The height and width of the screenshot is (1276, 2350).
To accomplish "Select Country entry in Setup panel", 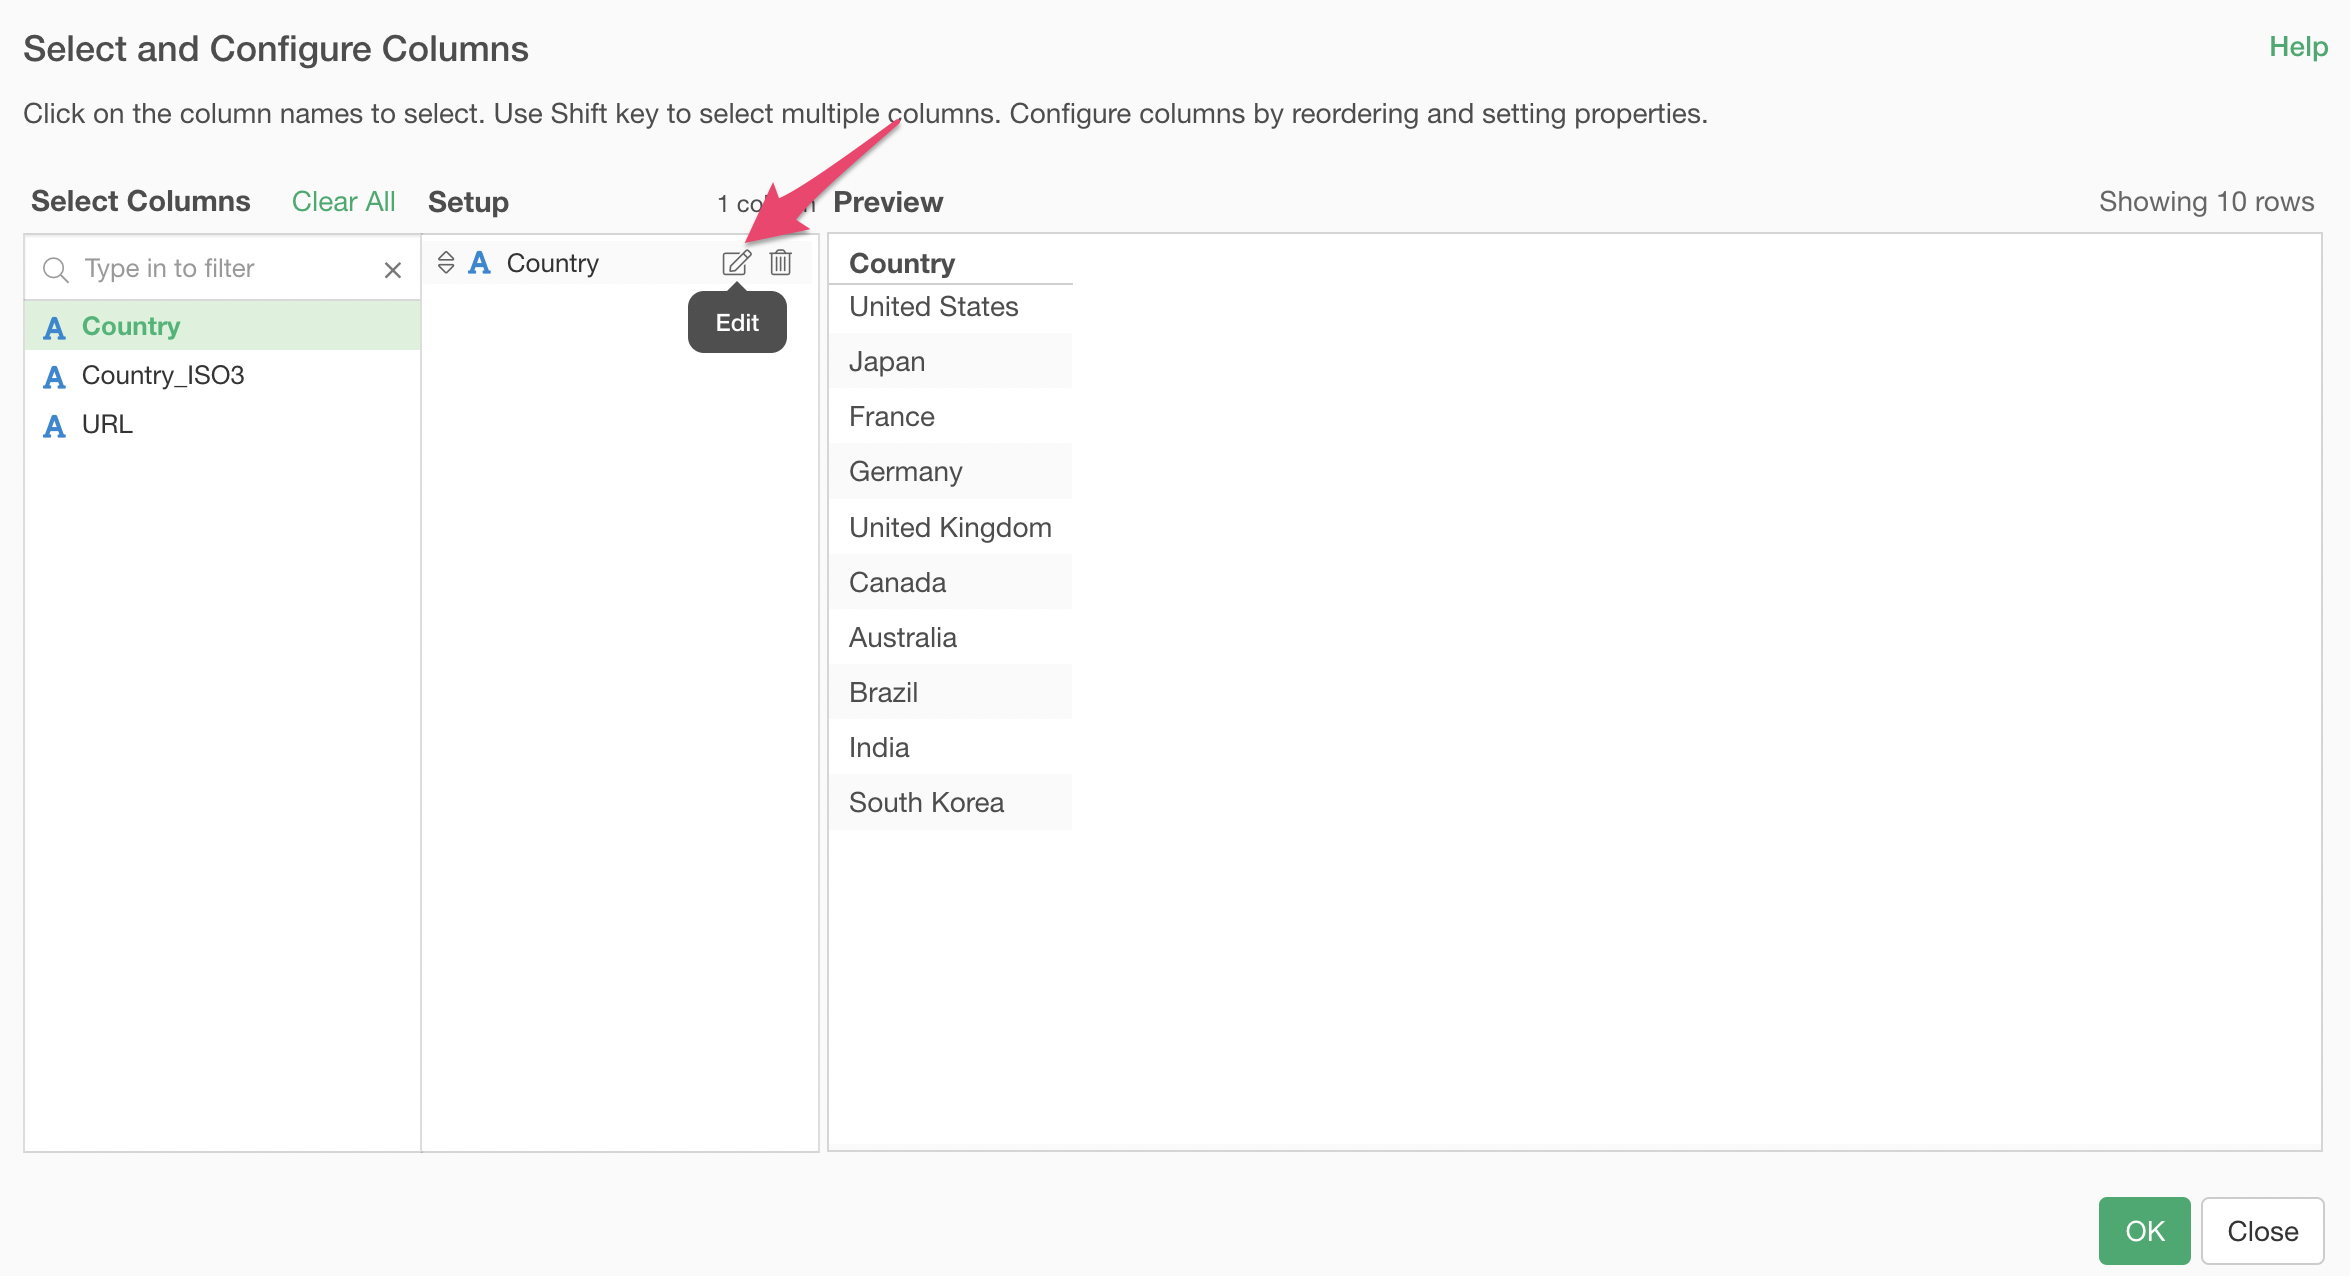I will click(553, 263).
